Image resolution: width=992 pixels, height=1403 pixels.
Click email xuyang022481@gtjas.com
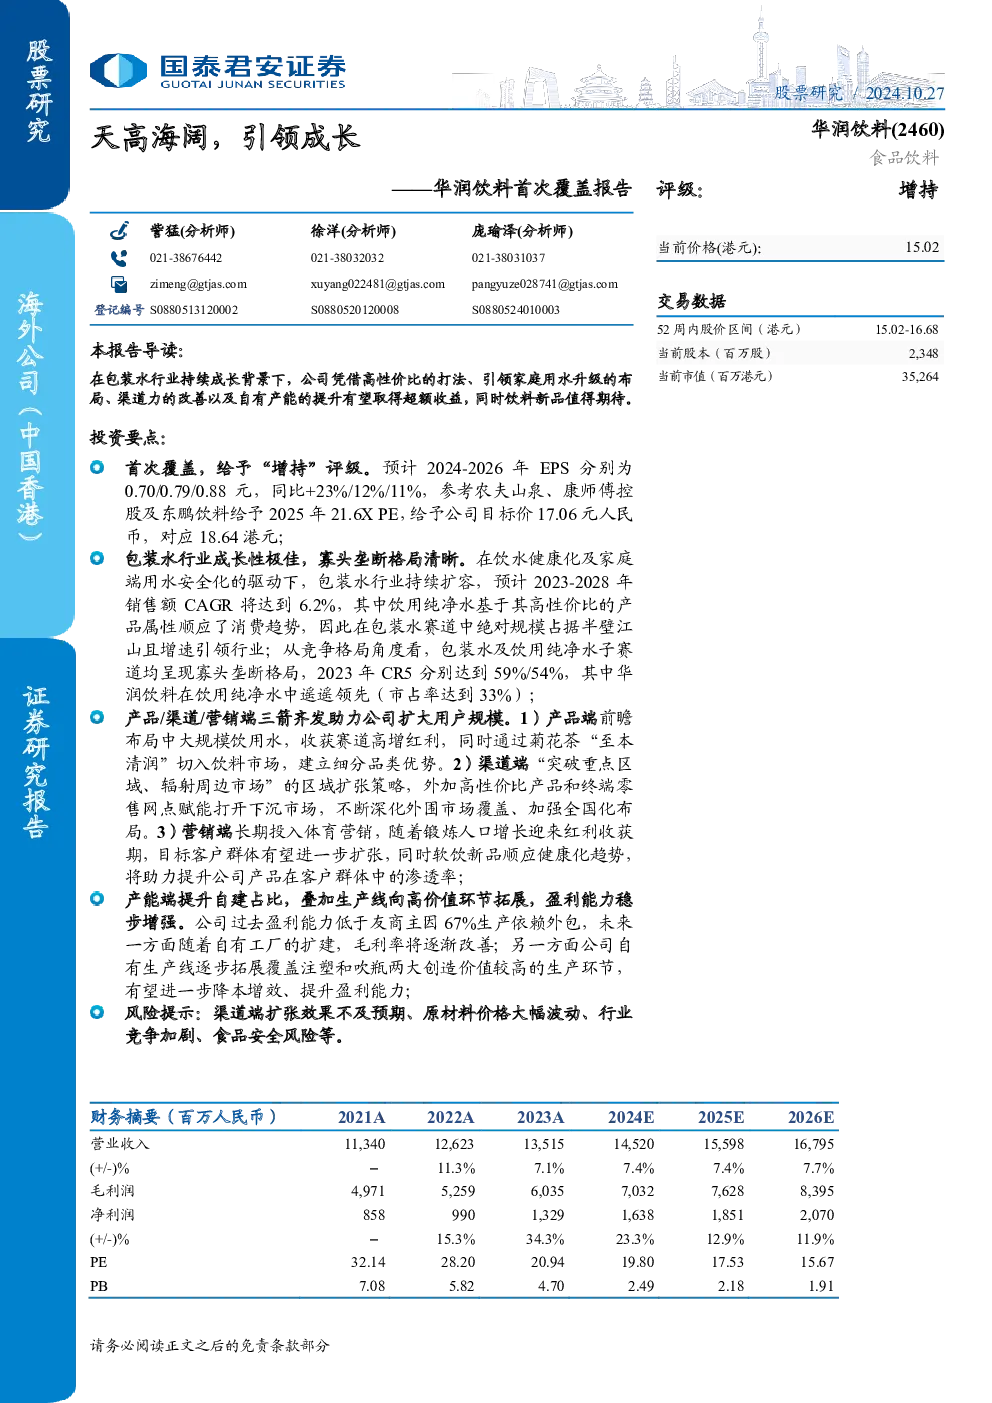pos(378,284)
